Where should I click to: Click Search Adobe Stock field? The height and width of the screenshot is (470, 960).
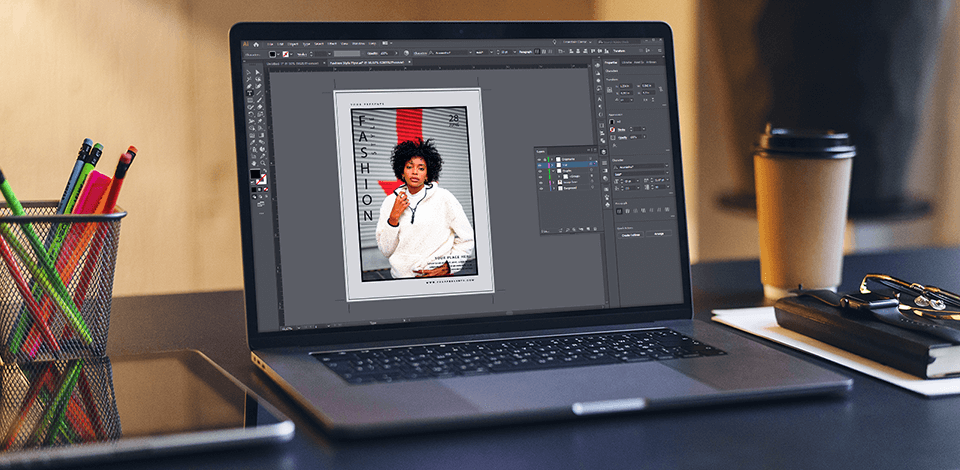[620, 42]
